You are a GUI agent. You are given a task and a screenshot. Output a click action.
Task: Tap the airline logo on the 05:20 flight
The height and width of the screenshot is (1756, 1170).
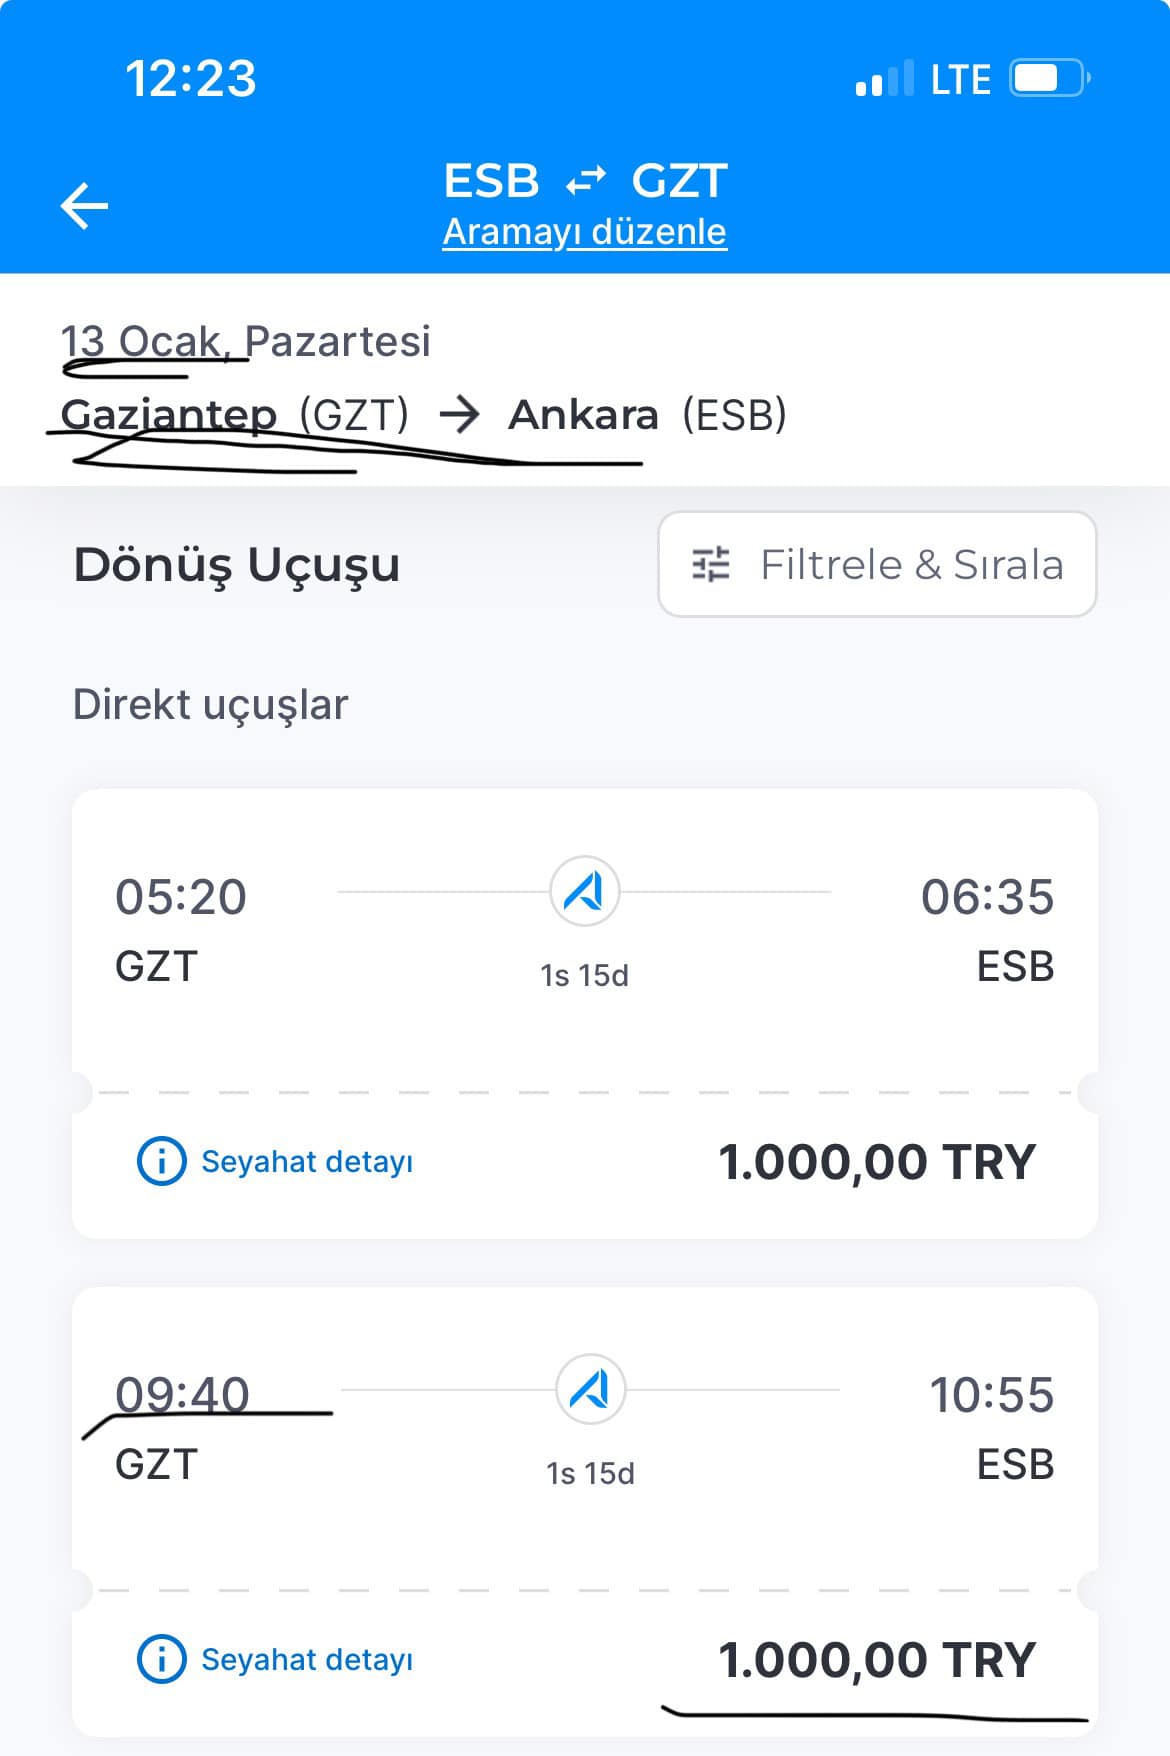[x=585, y=891]
